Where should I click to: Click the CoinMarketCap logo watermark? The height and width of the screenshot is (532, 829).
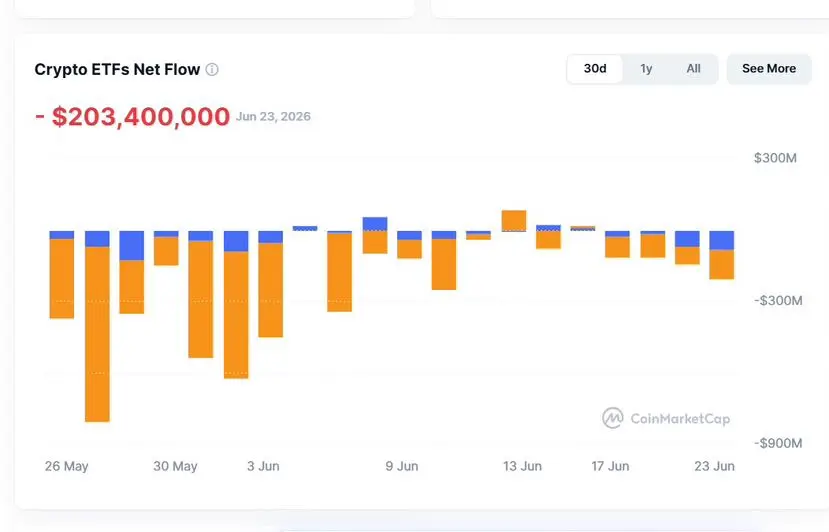click(666, 418)
